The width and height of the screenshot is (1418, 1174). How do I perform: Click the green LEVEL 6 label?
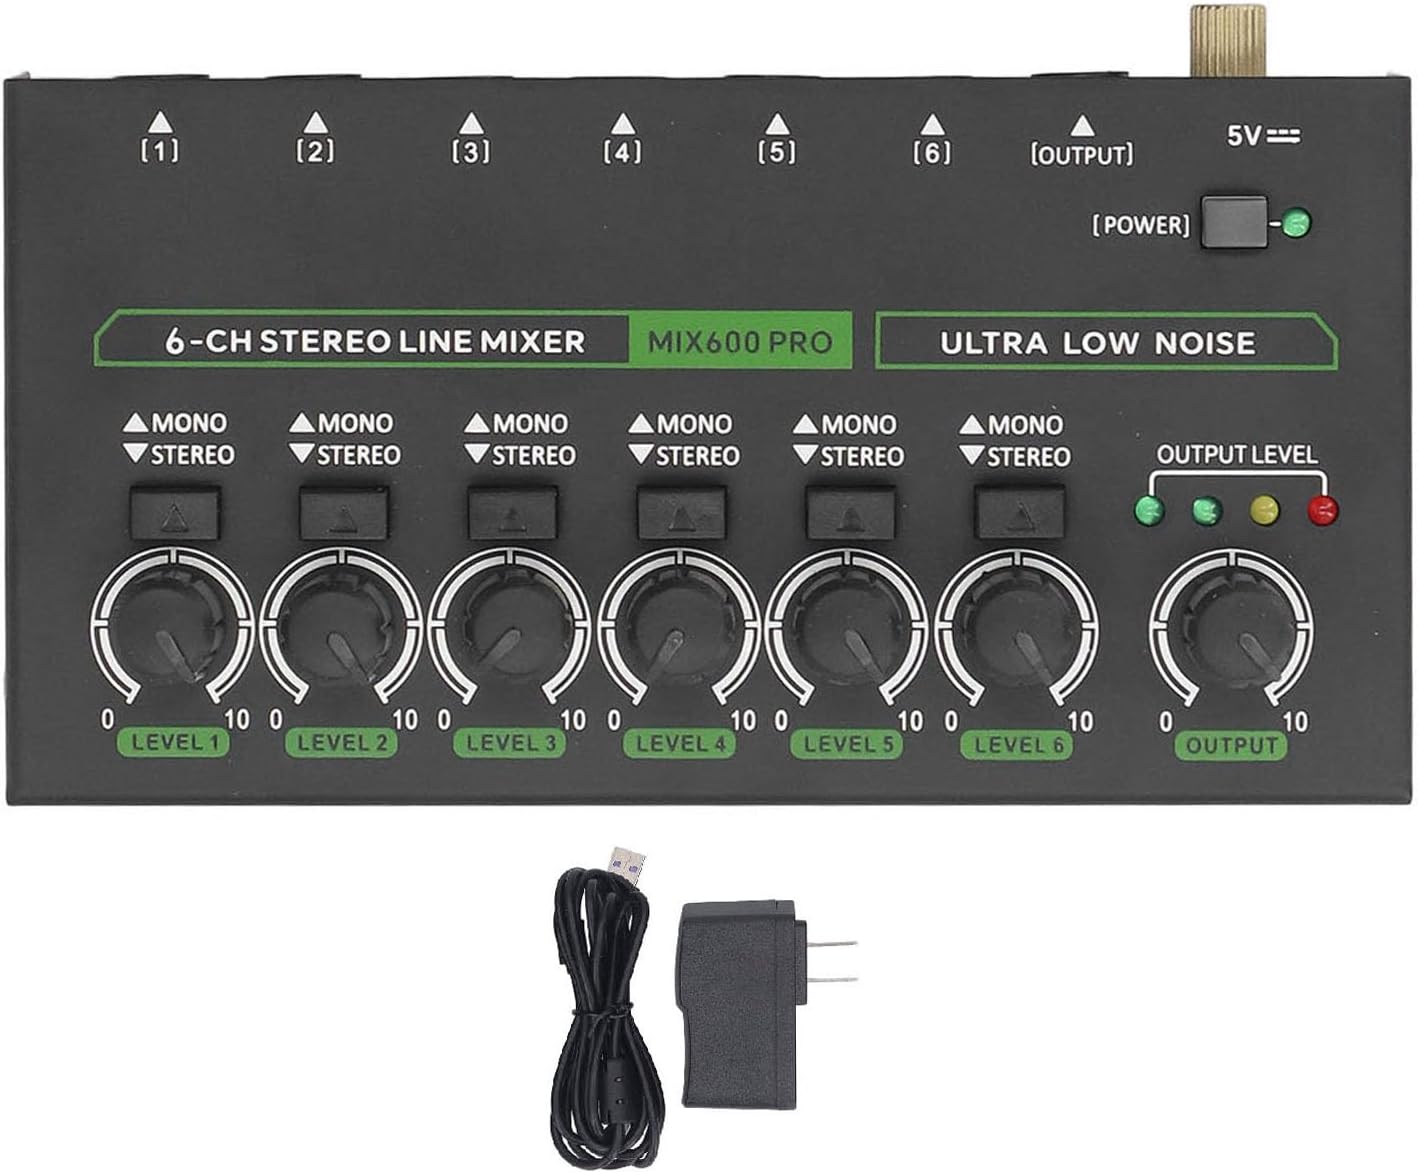pos(1017,745)
